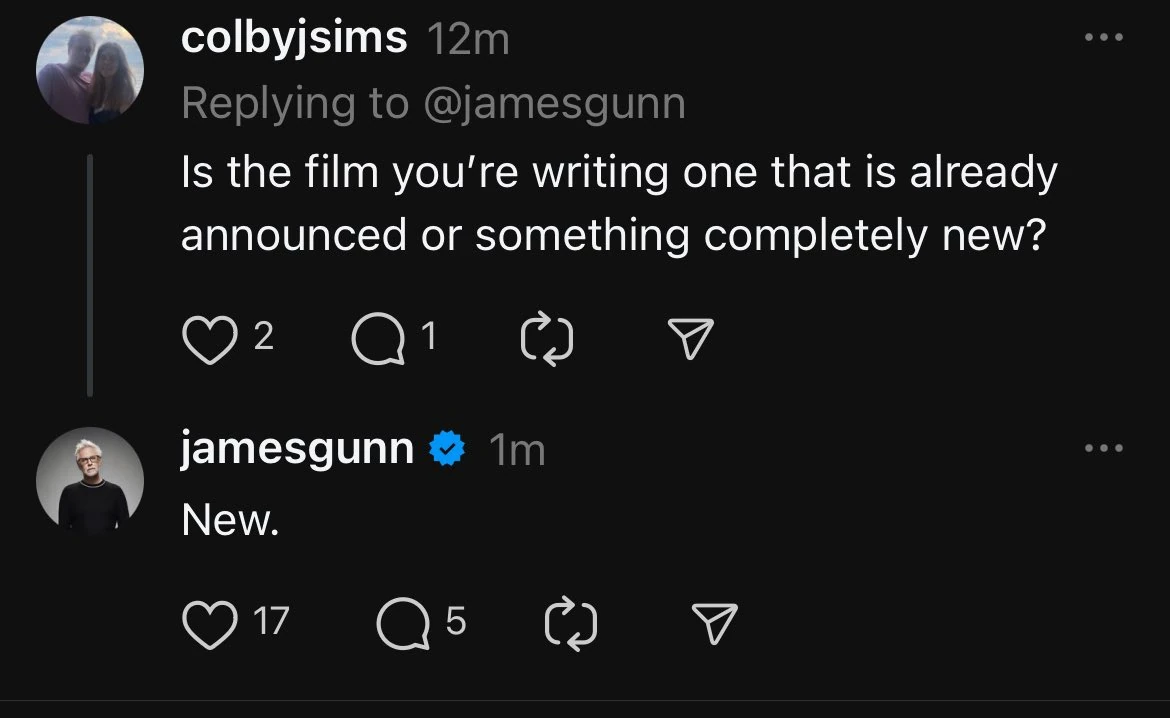Repost jamesgunn's reply
1170x718 pixels.
571,624
